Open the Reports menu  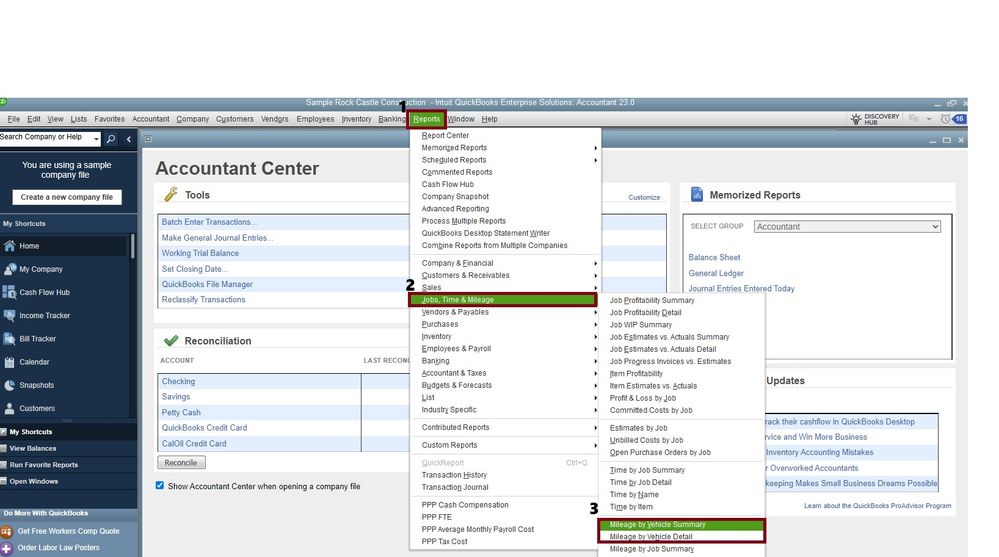(426, 119)
